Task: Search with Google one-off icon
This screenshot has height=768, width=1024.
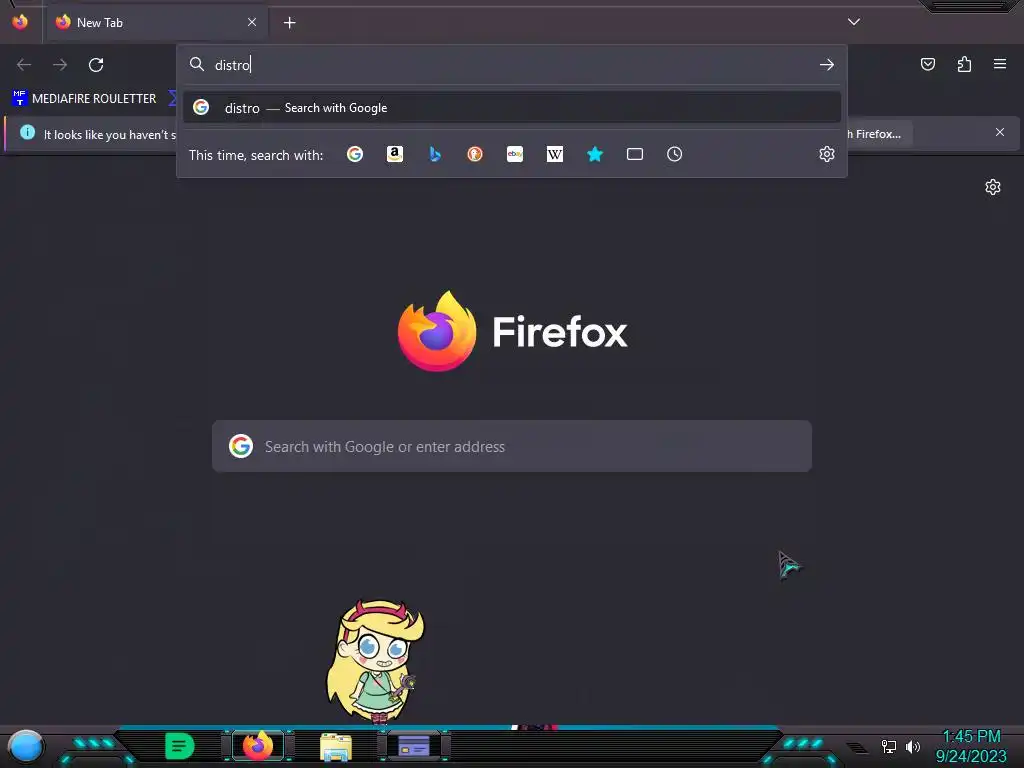Action: [355, 154]
